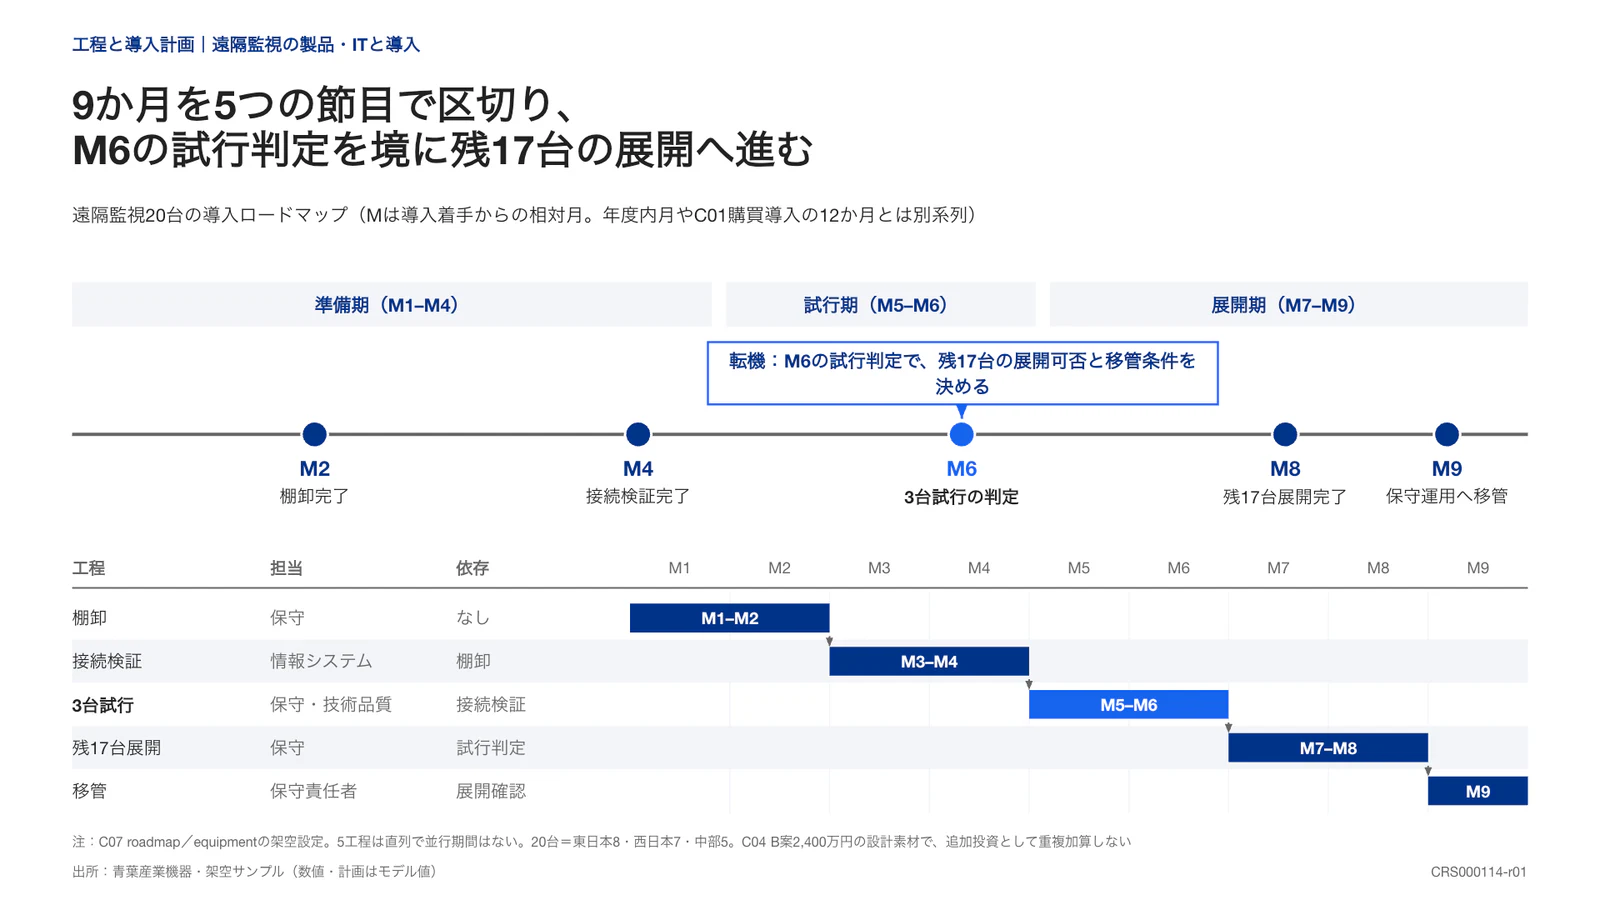Click the 転機 callout box about M6
The height and width of the screenshot is (900, 1600).
pos(962,373)
